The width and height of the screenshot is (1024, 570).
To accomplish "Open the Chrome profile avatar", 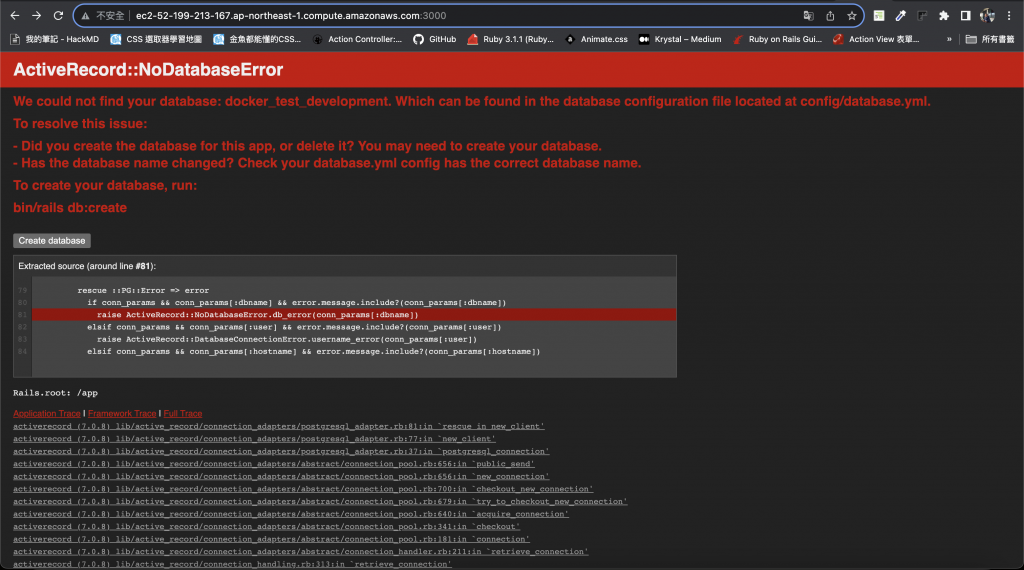I will (987, 16).
